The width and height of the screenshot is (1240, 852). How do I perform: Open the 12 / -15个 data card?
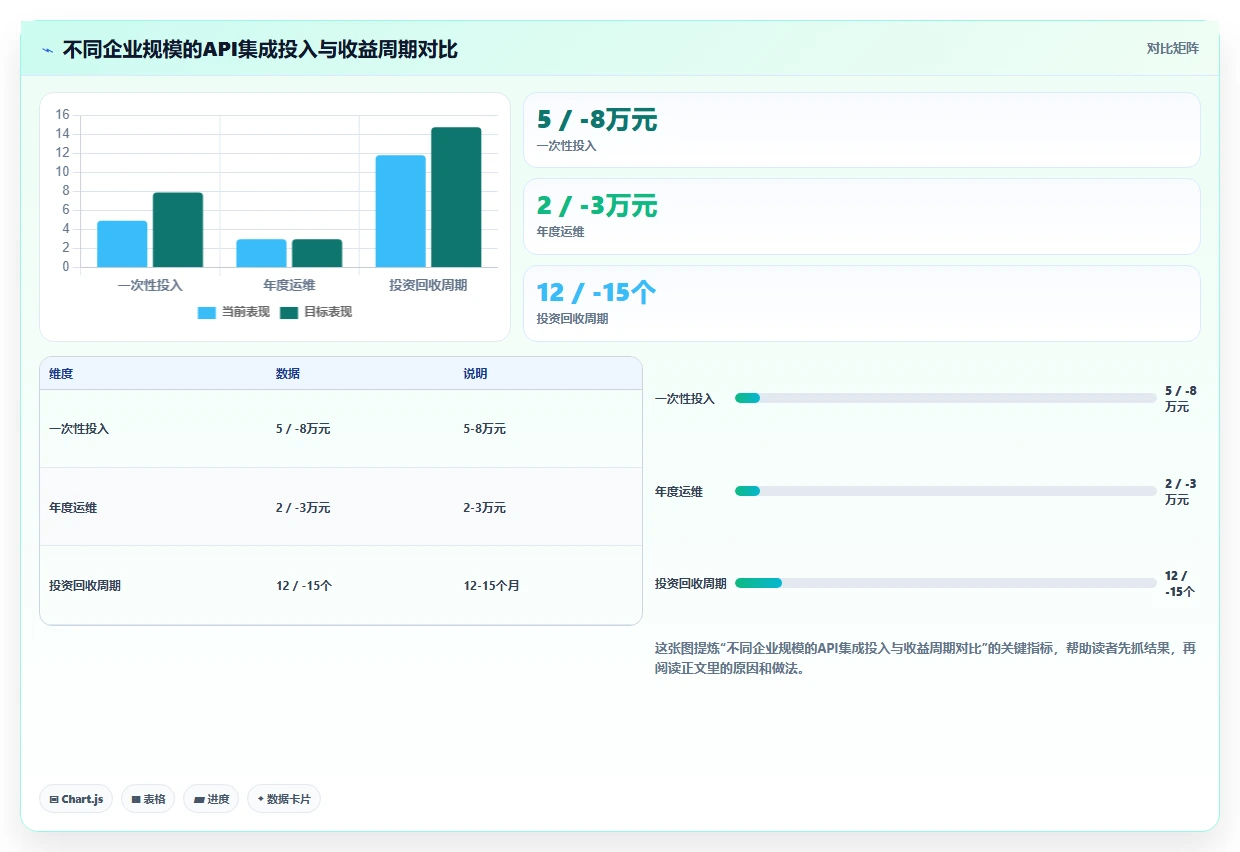pyautogui.click(x=861, y=303)
